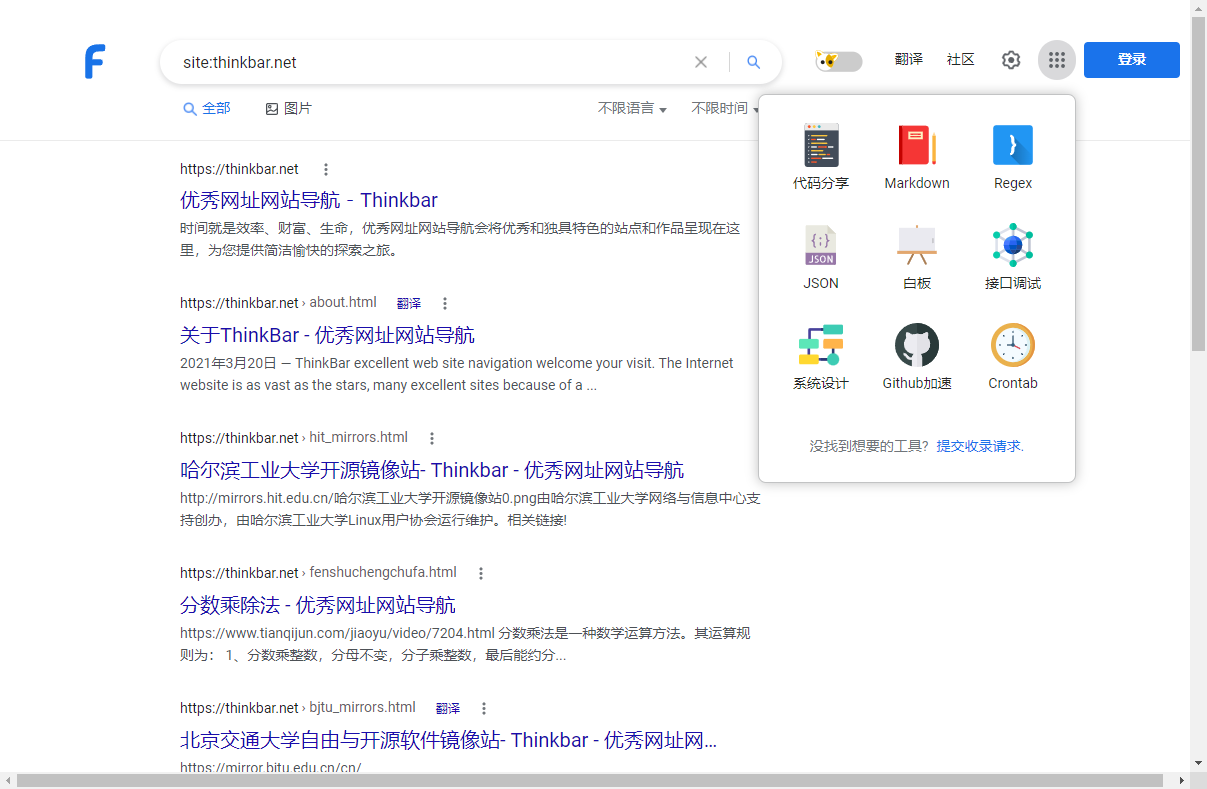1207x789 pixels.
Task: Open the 接口调试 tool icon
Action: point(1013,245)
